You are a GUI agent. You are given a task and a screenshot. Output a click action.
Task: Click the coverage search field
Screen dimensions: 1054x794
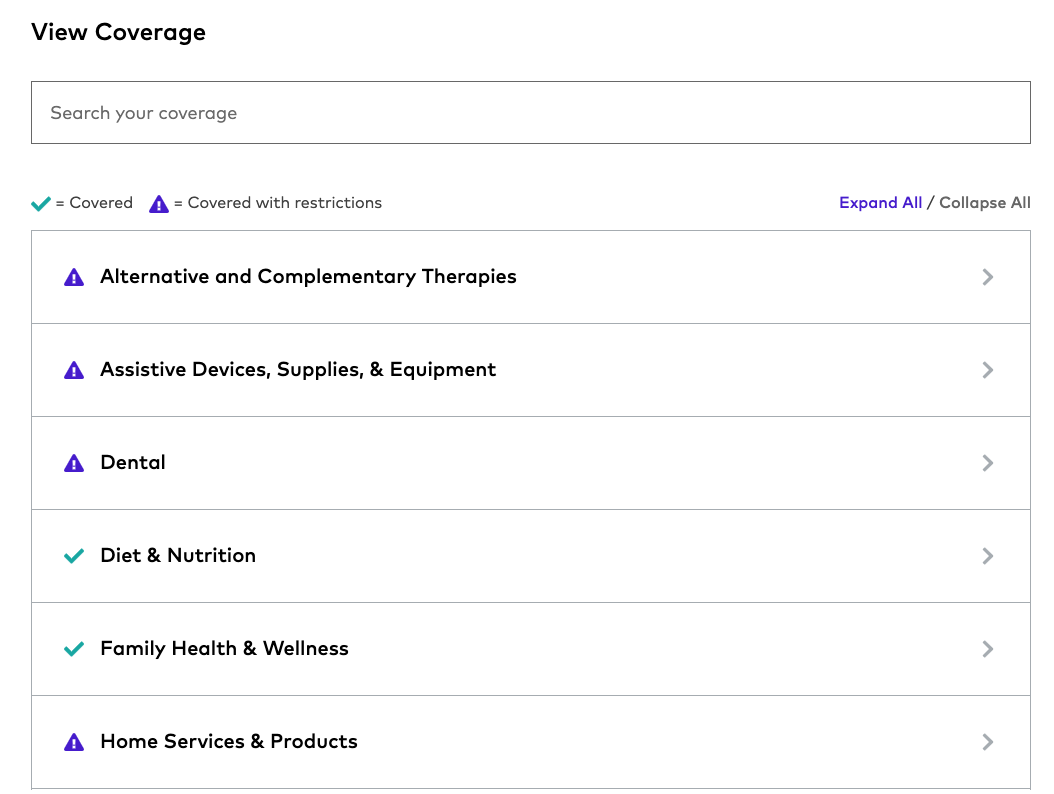(x=530, y=112)
